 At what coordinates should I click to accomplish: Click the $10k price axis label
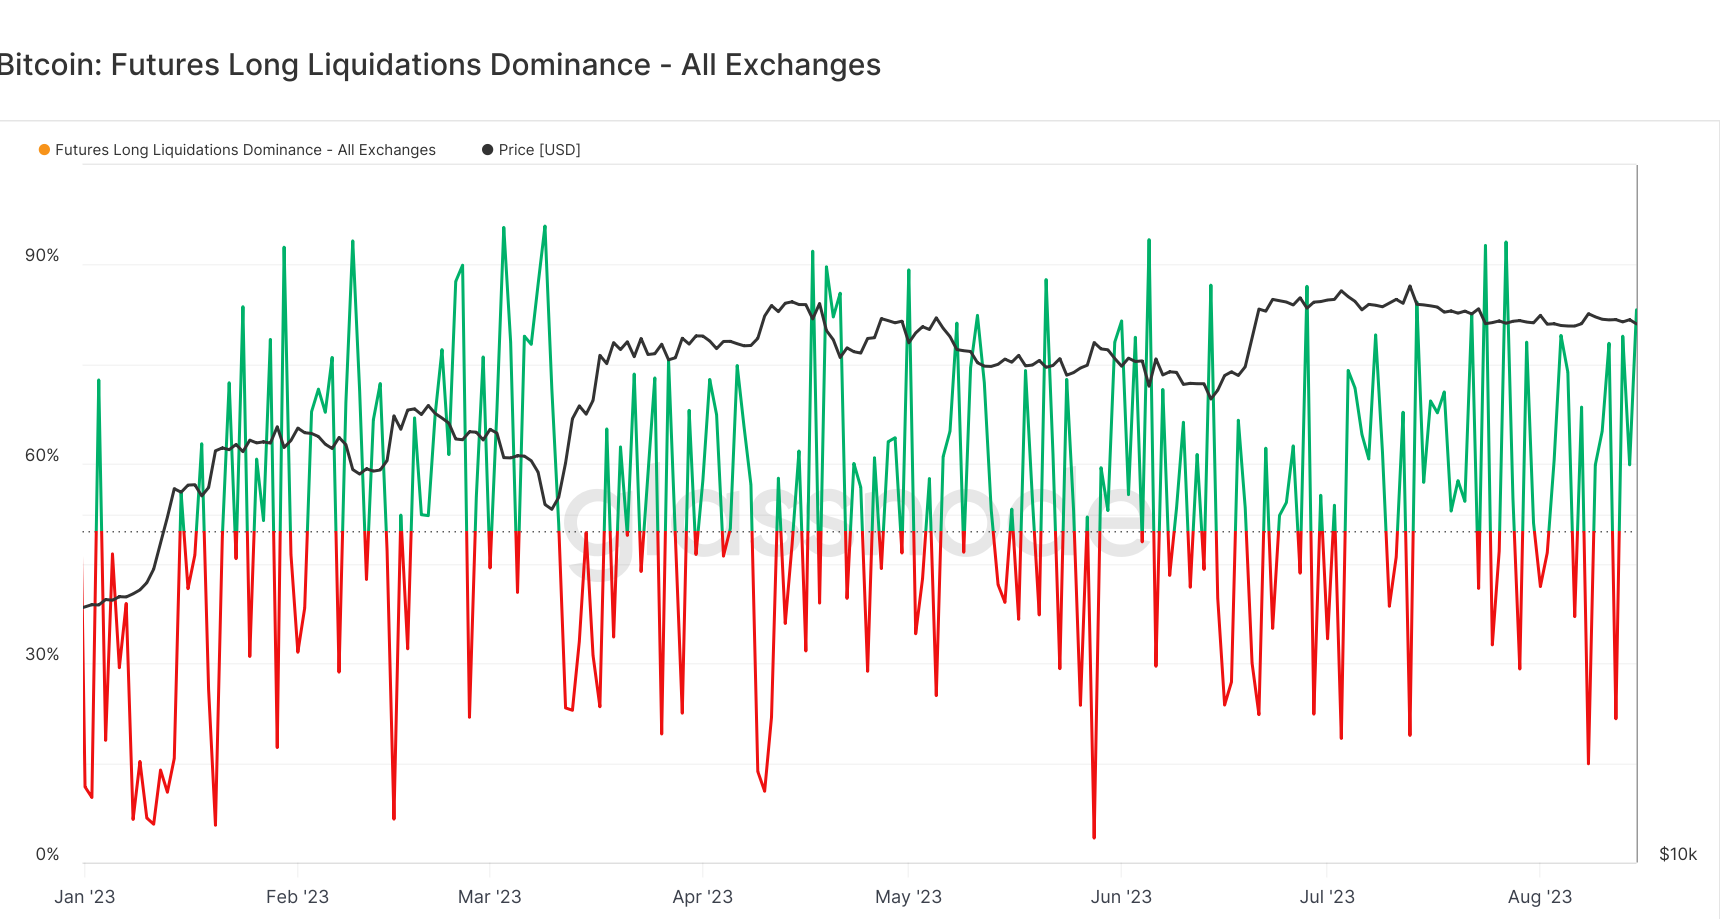coord(1677,855)
